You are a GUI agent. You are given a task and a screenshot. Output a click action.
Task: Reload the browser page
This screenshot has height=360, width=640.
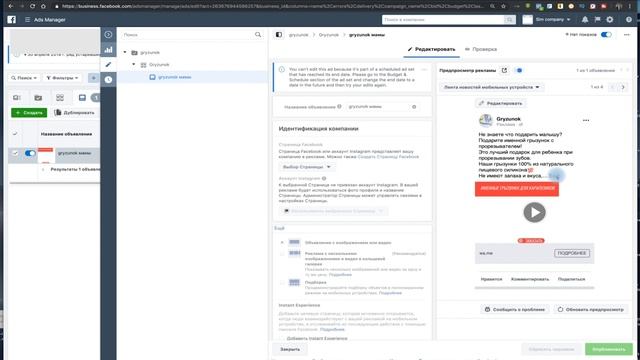point(32,6)
